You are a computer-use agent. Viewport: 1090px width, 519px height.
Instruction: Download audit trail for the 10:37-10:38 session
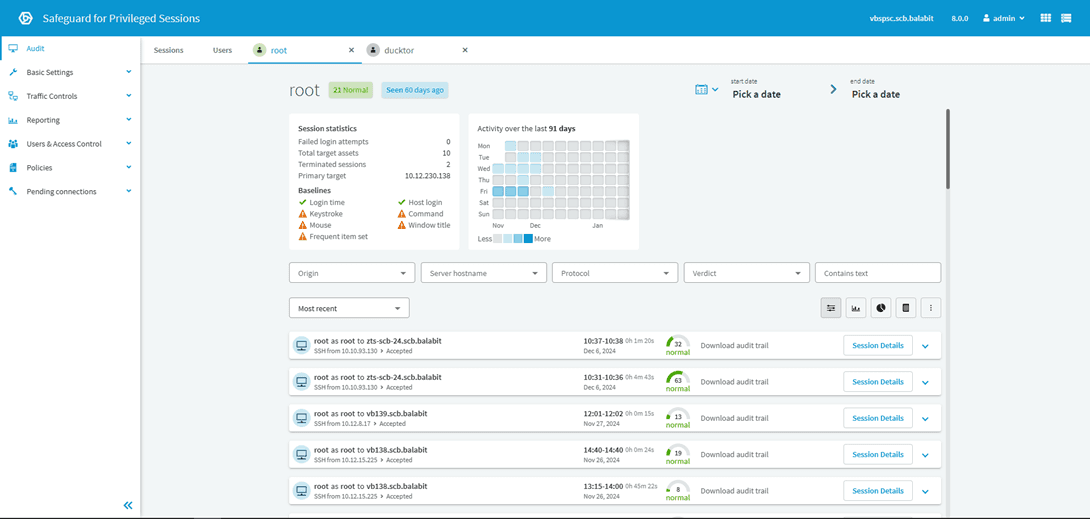(x=734, y=345)
